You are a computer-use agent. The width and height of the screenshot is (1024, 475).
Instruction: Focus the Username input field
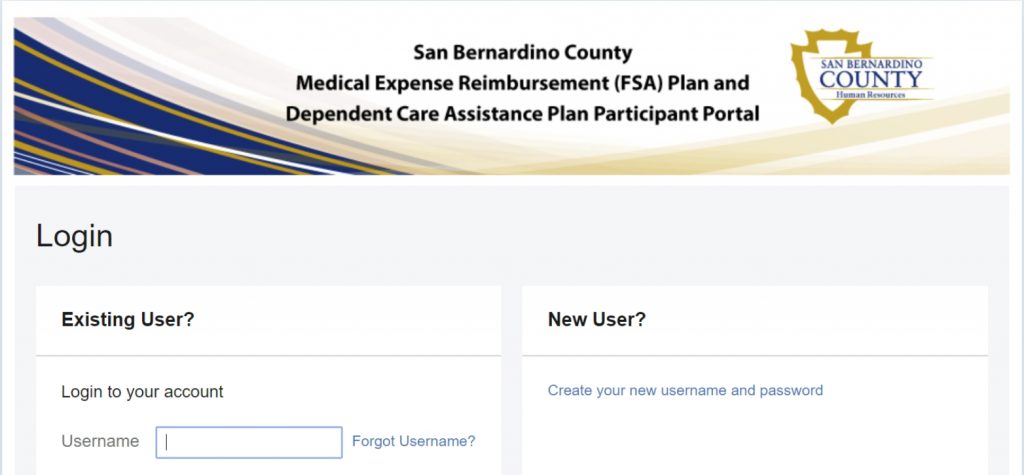pyautogui.click(x=249, y=442)
